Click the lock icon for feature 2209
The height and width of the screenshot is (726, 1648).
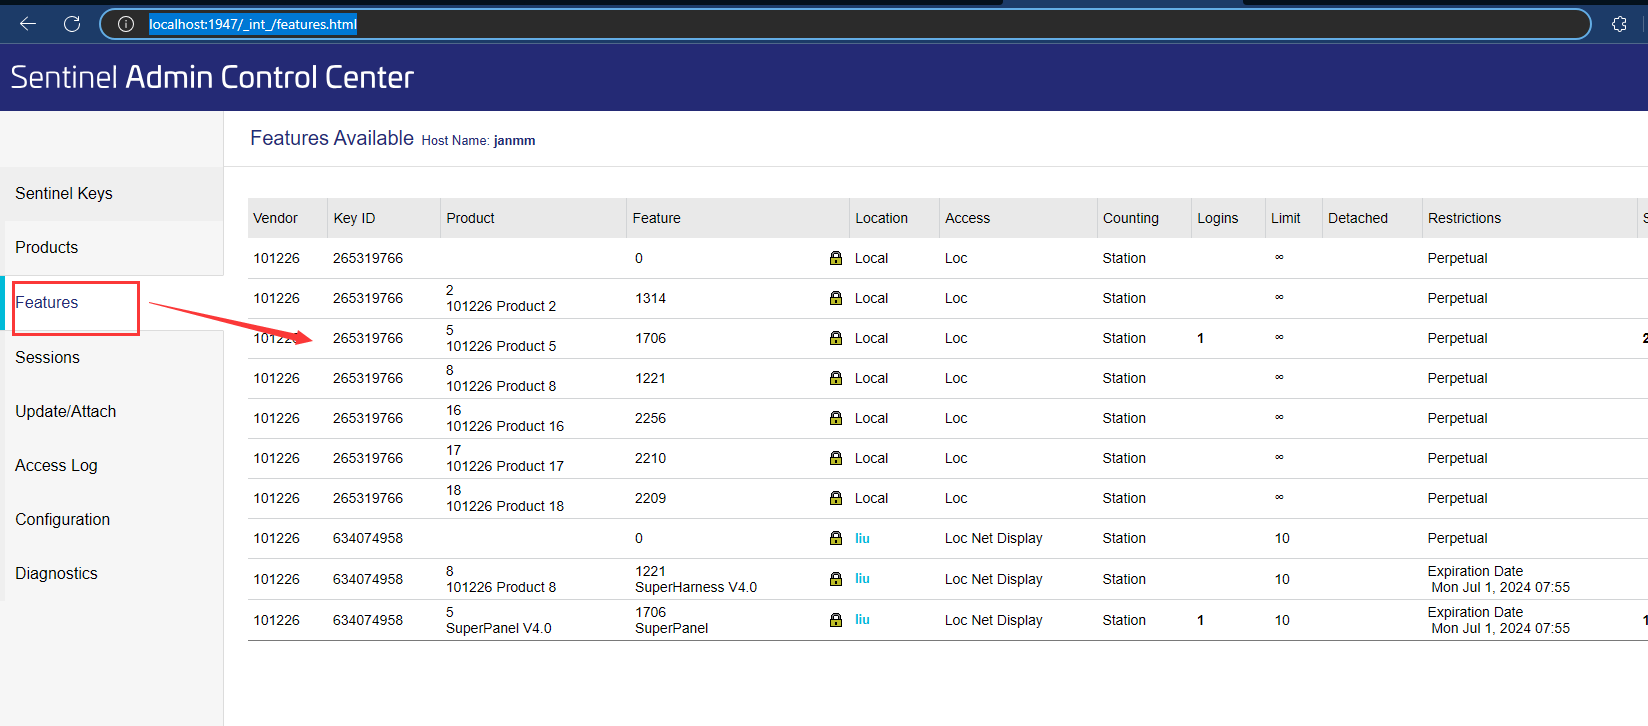click(836, 498)
